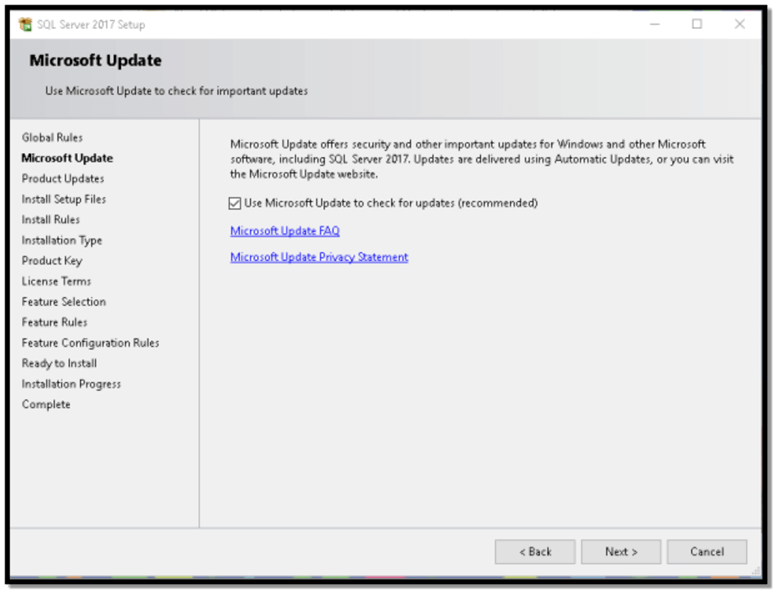The image size is (780, 597).
Task: Select the License Terms step
Action: [56, 282]
